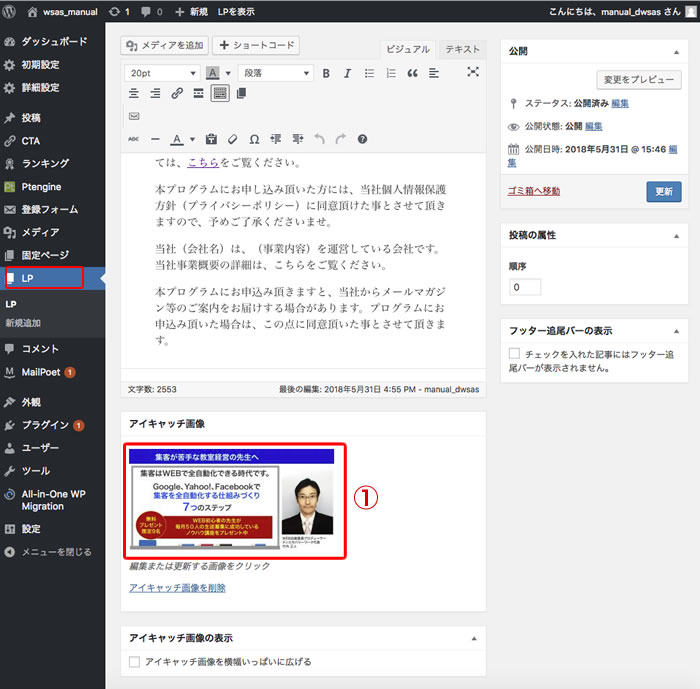Open 固定ページ in the sidebar menu
The image size is (700, 689).
(x=45, y=255)
